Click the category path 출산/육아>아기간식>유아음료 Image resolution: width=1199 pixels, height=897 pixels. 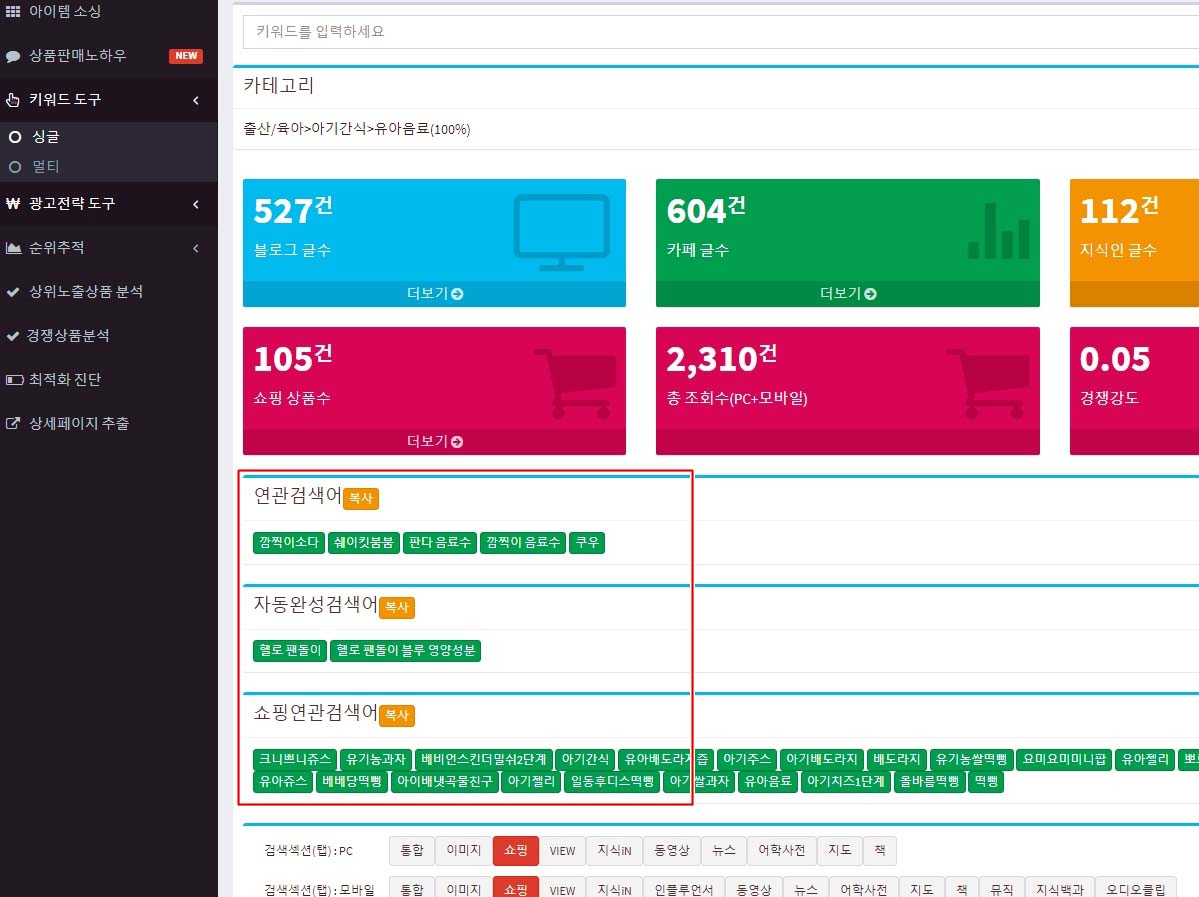point(356,129)
